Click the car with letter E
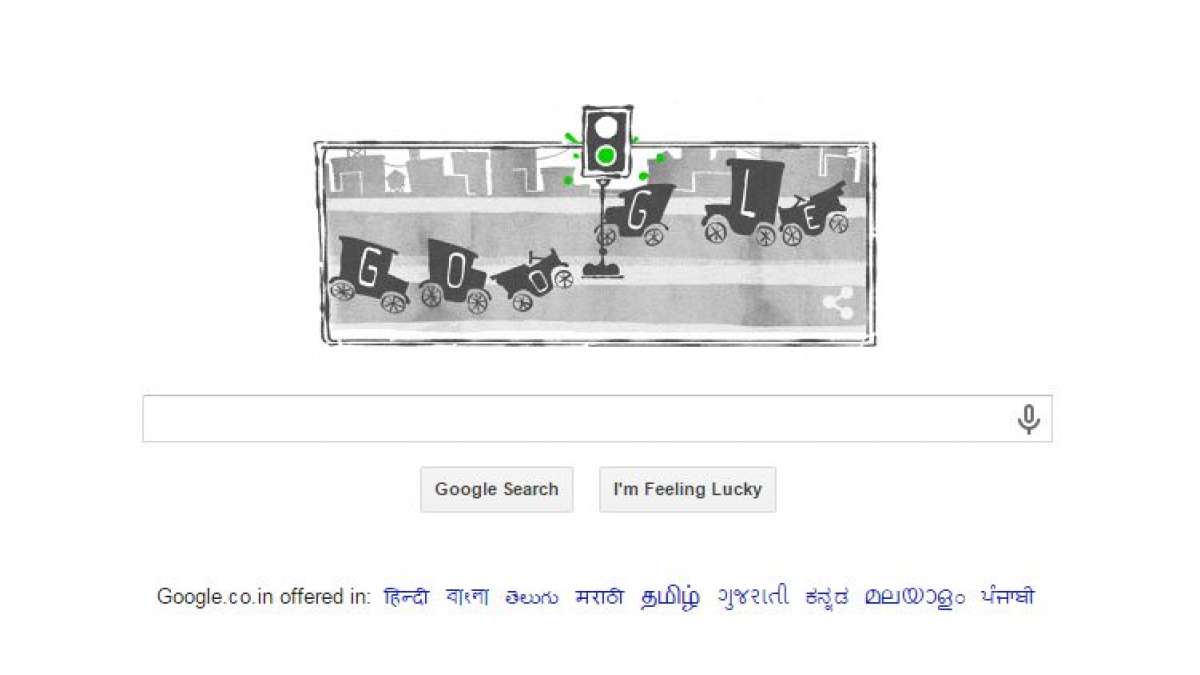This screenshot has height=675, width=1200. [x=813, y=214]
